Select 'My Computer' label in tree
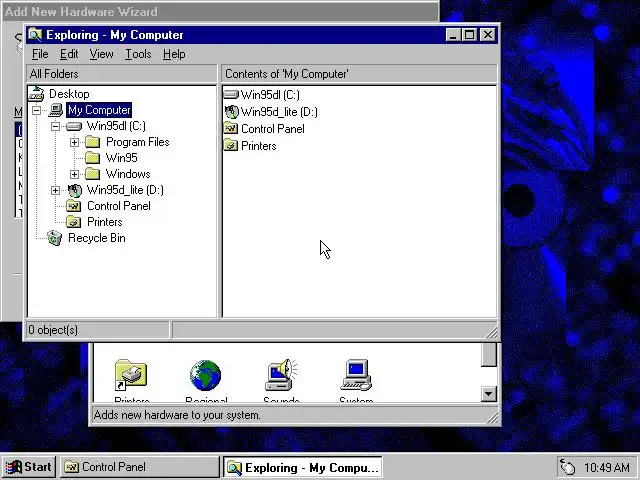The image size is (640, 480). (99, 110)
